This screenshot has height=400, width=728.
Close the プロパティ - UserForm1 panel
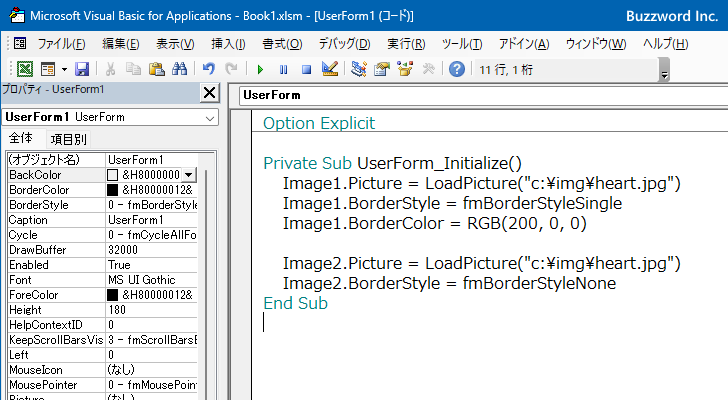(209, 93)
